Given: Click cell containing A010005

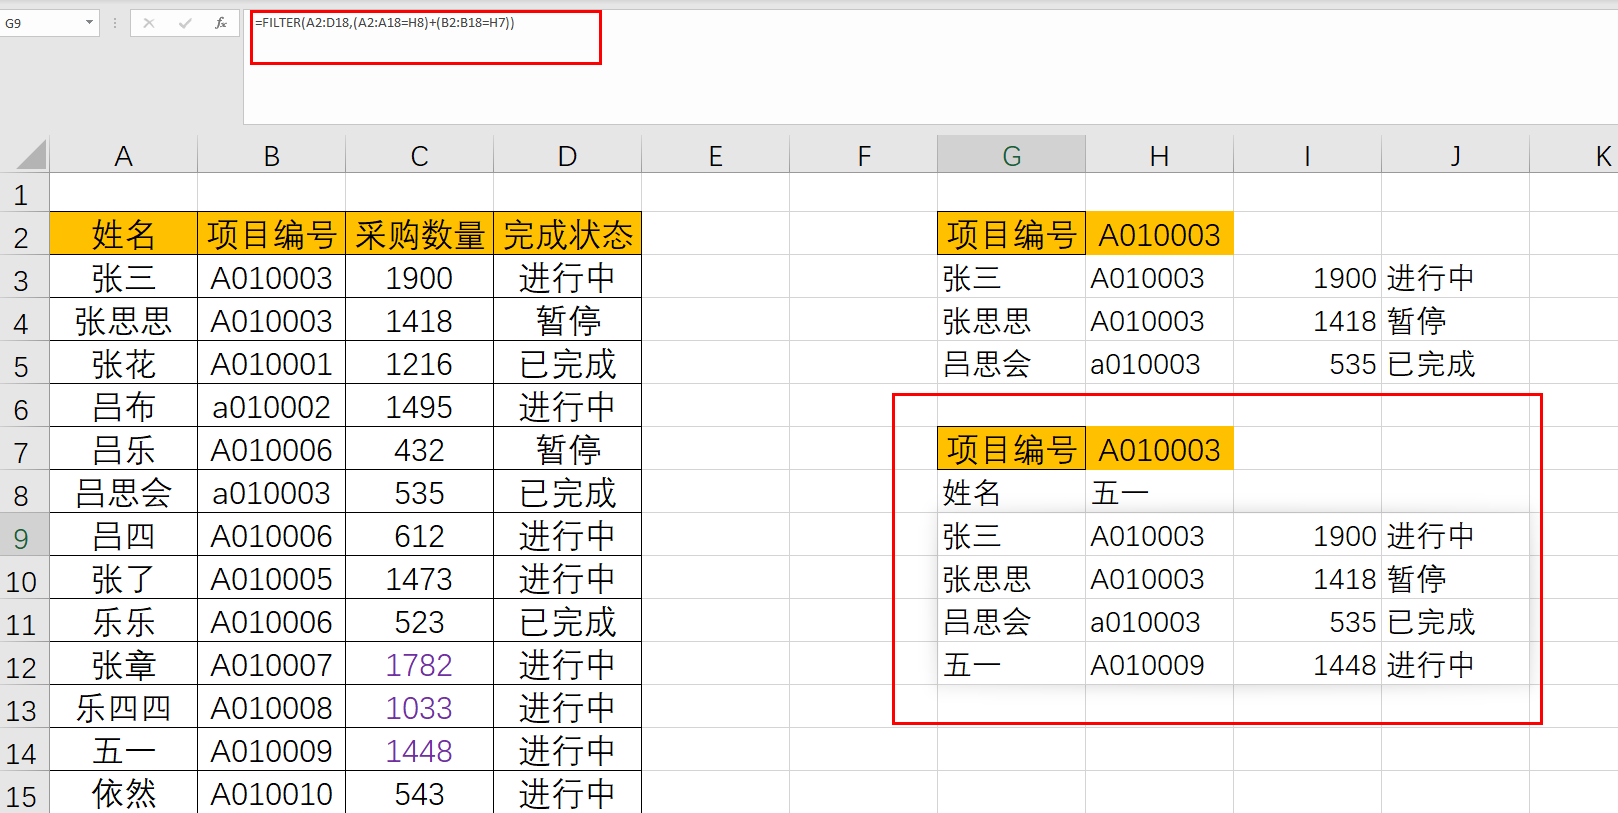Looking at the screenshot, I should point(271,579).
